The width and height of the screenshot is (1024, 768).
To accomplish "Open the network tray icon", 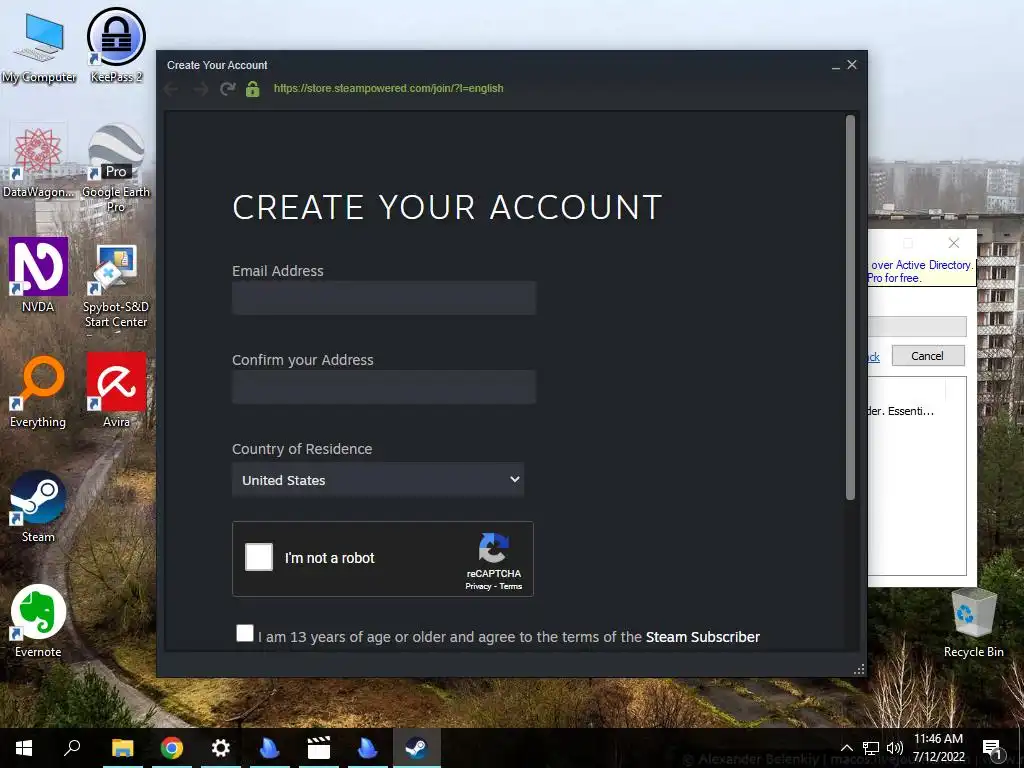I will pyautogui.click(x=871, y=748).
